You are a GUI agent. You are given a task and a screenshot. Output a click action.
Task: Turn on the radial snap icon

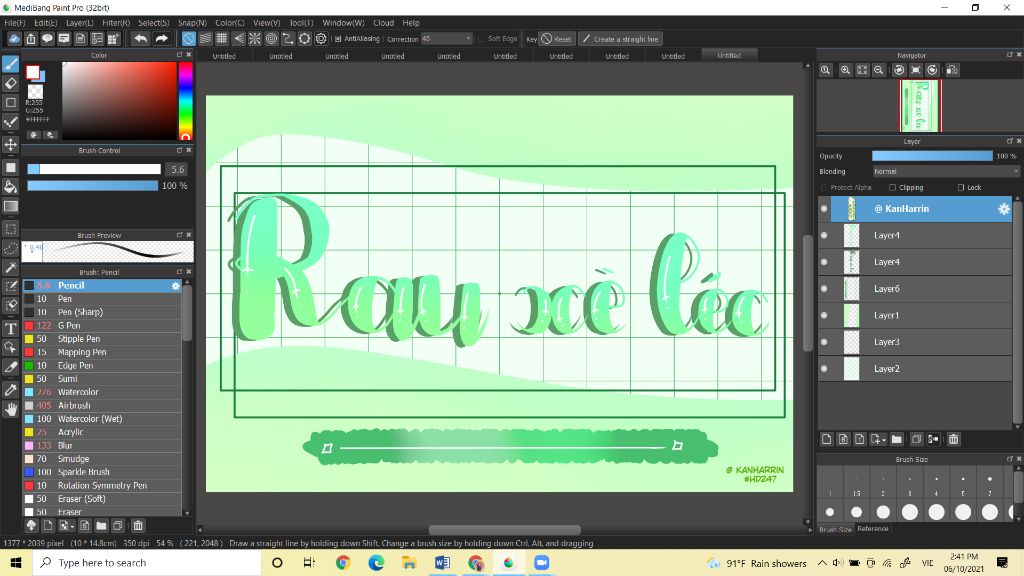pos(255,39)
